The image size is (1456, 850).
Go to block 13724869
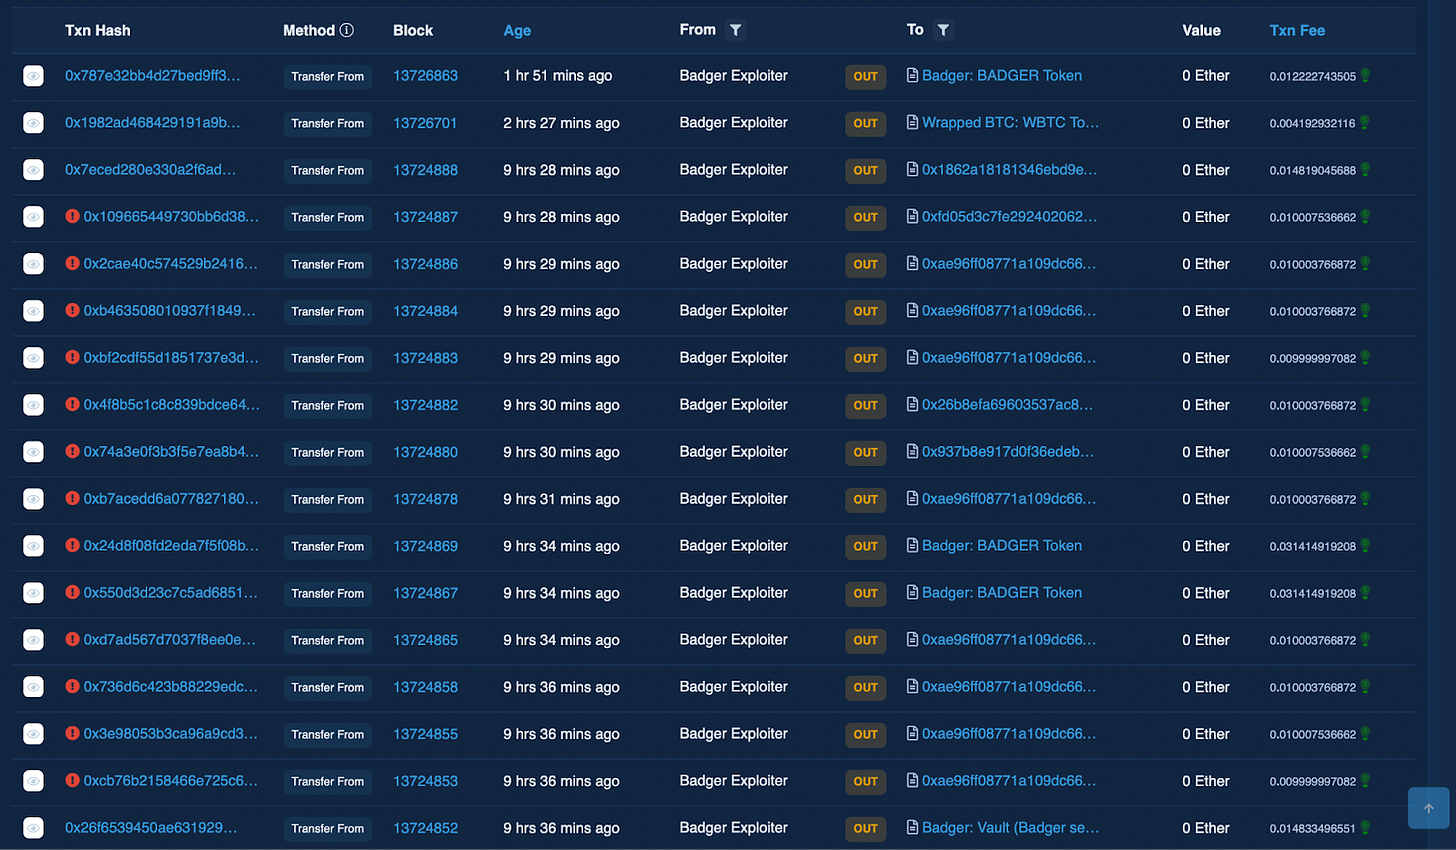tap(425, 546)
